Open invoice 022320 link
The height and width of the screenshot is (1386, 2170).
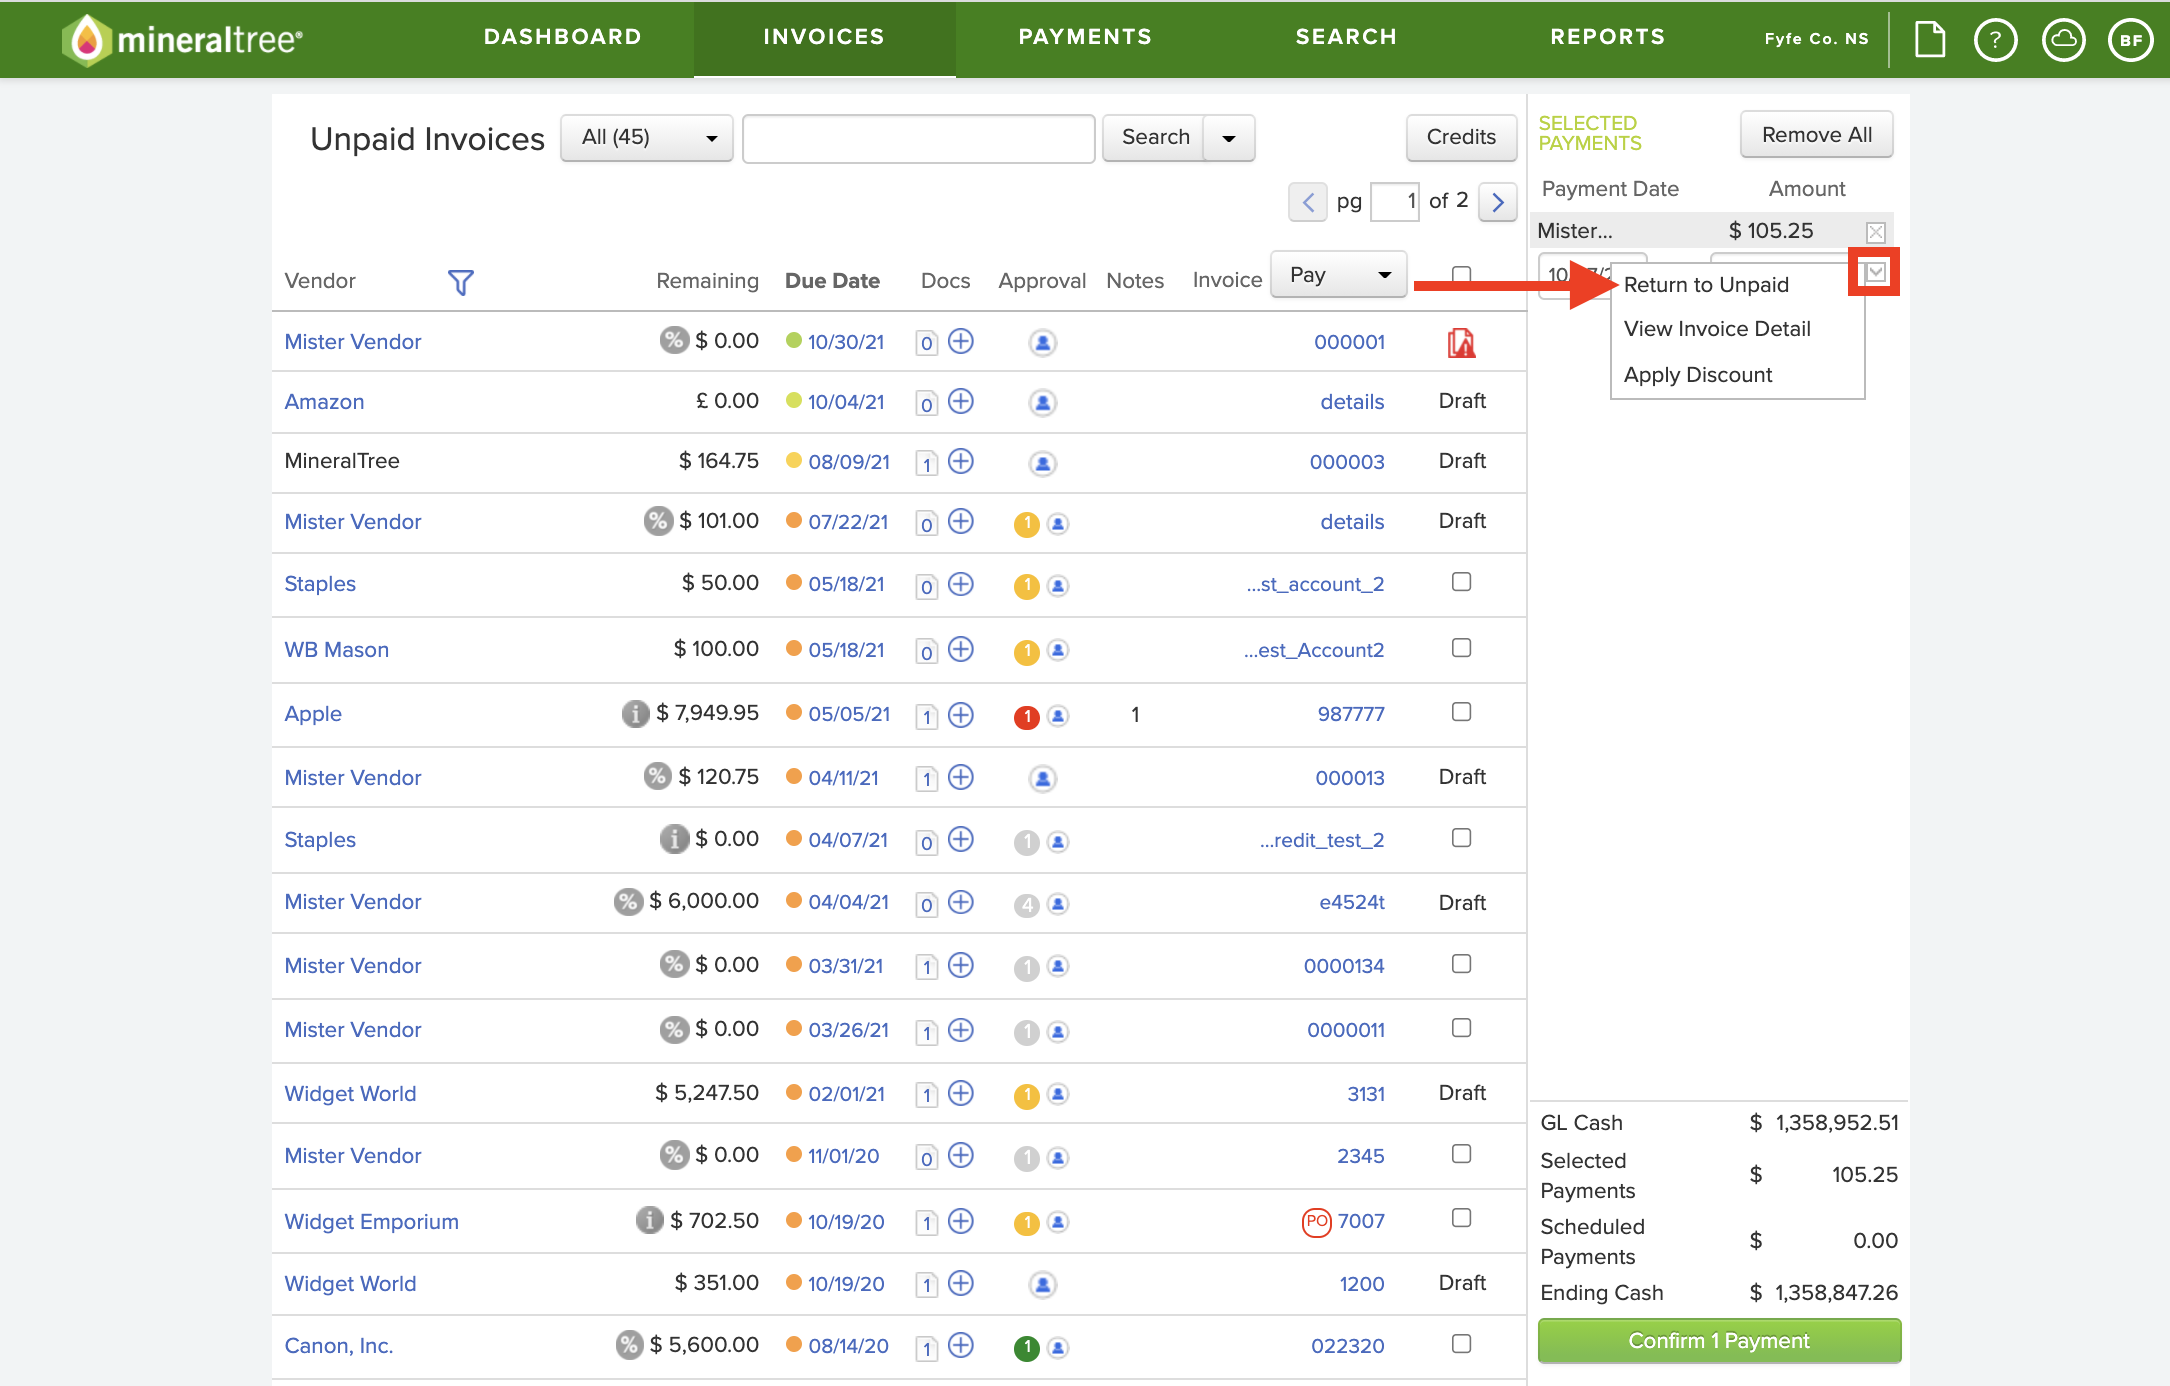pos(1347,1346)
